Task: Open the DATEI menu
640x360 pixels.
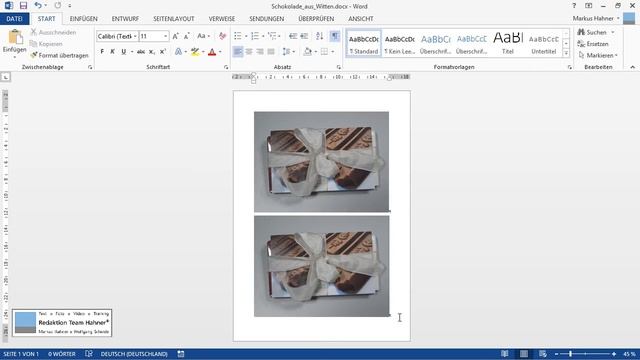Action: click(14, 19)
